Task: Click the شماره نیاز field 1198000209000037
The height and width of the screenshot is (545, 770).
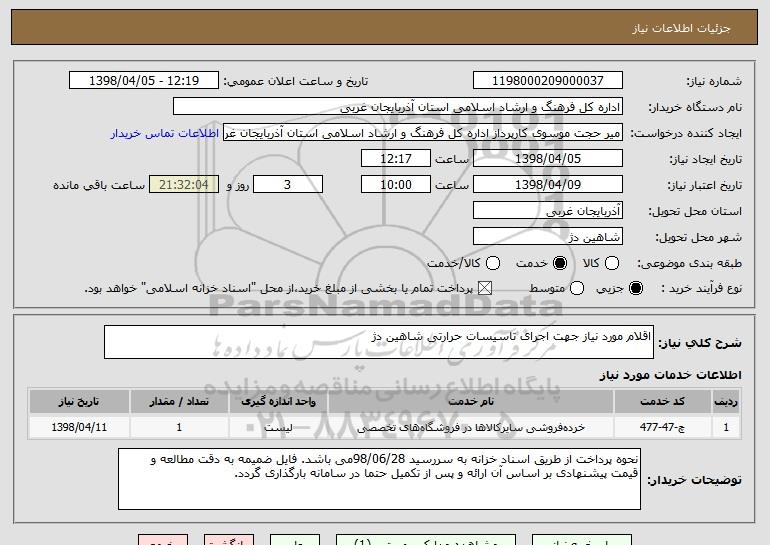Action: click(548, 81)
